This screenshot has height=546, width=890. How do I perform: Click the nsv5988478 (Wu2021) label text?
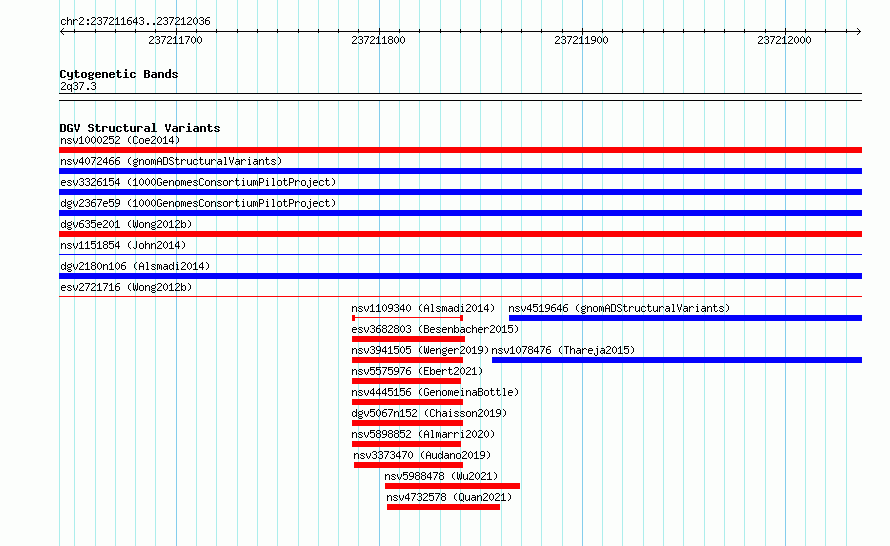click(x=441, y=476)
